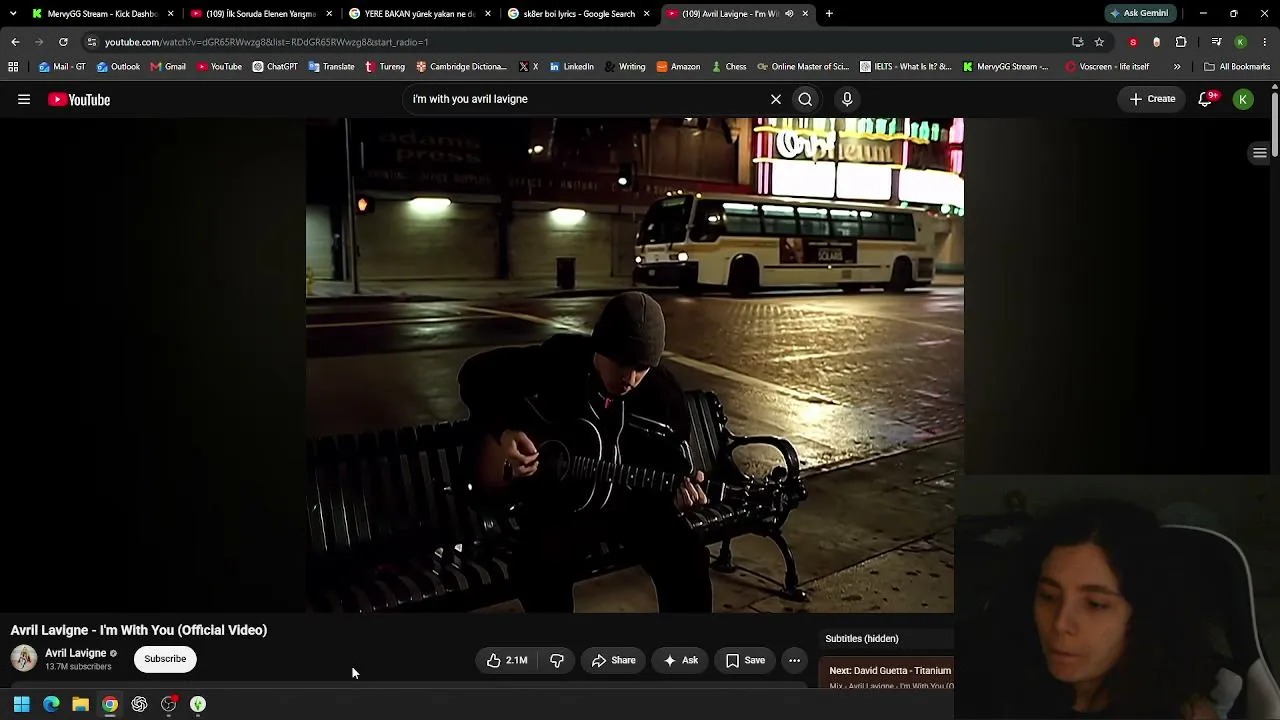Open the Cambridge Dictionary bookmark
The width and height of the screenshot is (1280, 720).
pyautogui.click(x=461, y=67)
